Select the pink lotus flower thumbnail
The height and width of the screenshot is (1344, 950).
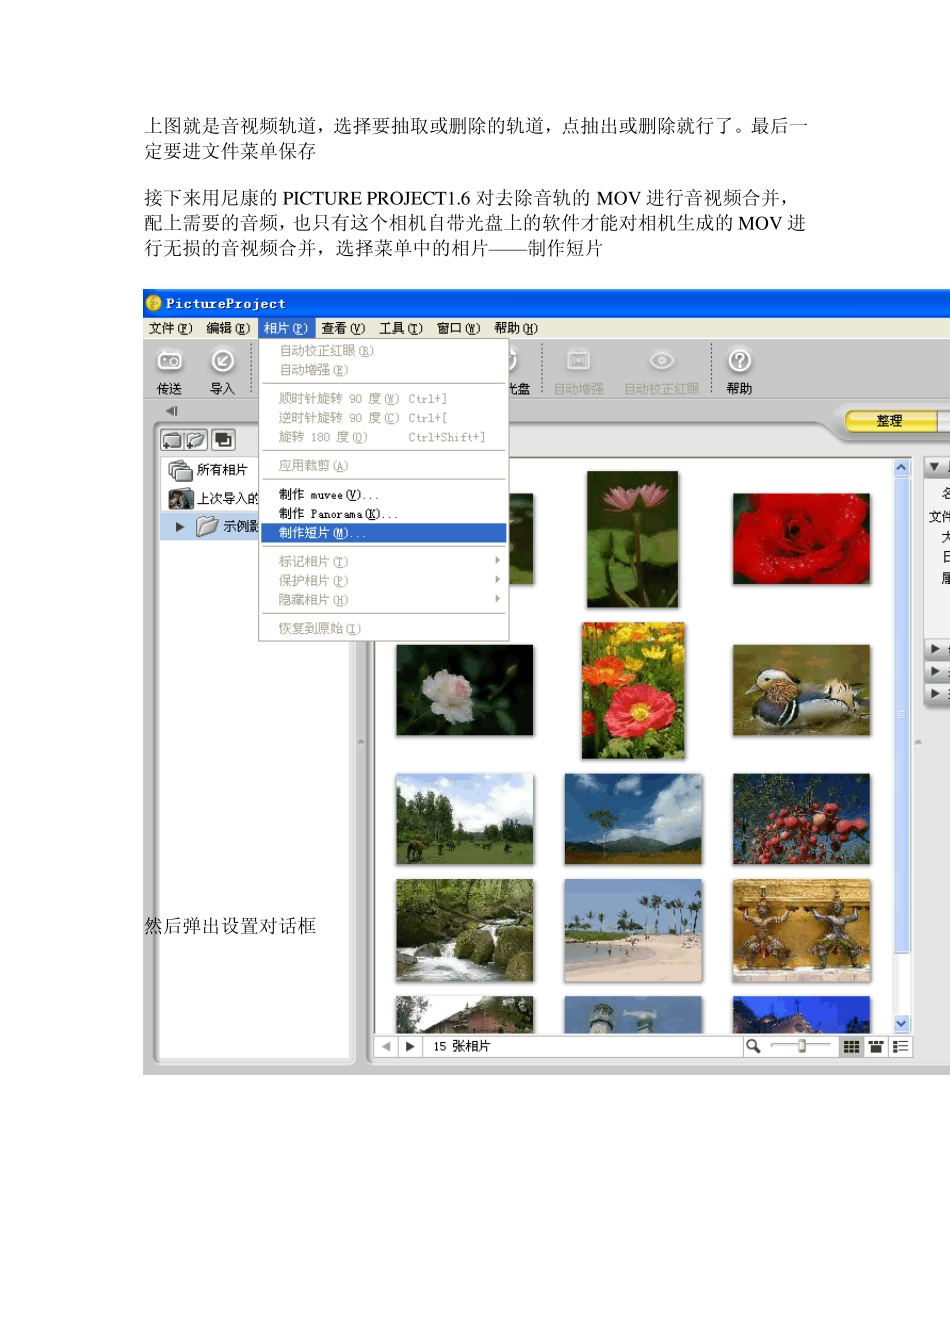pyautogui.click(x=632, y=539)
